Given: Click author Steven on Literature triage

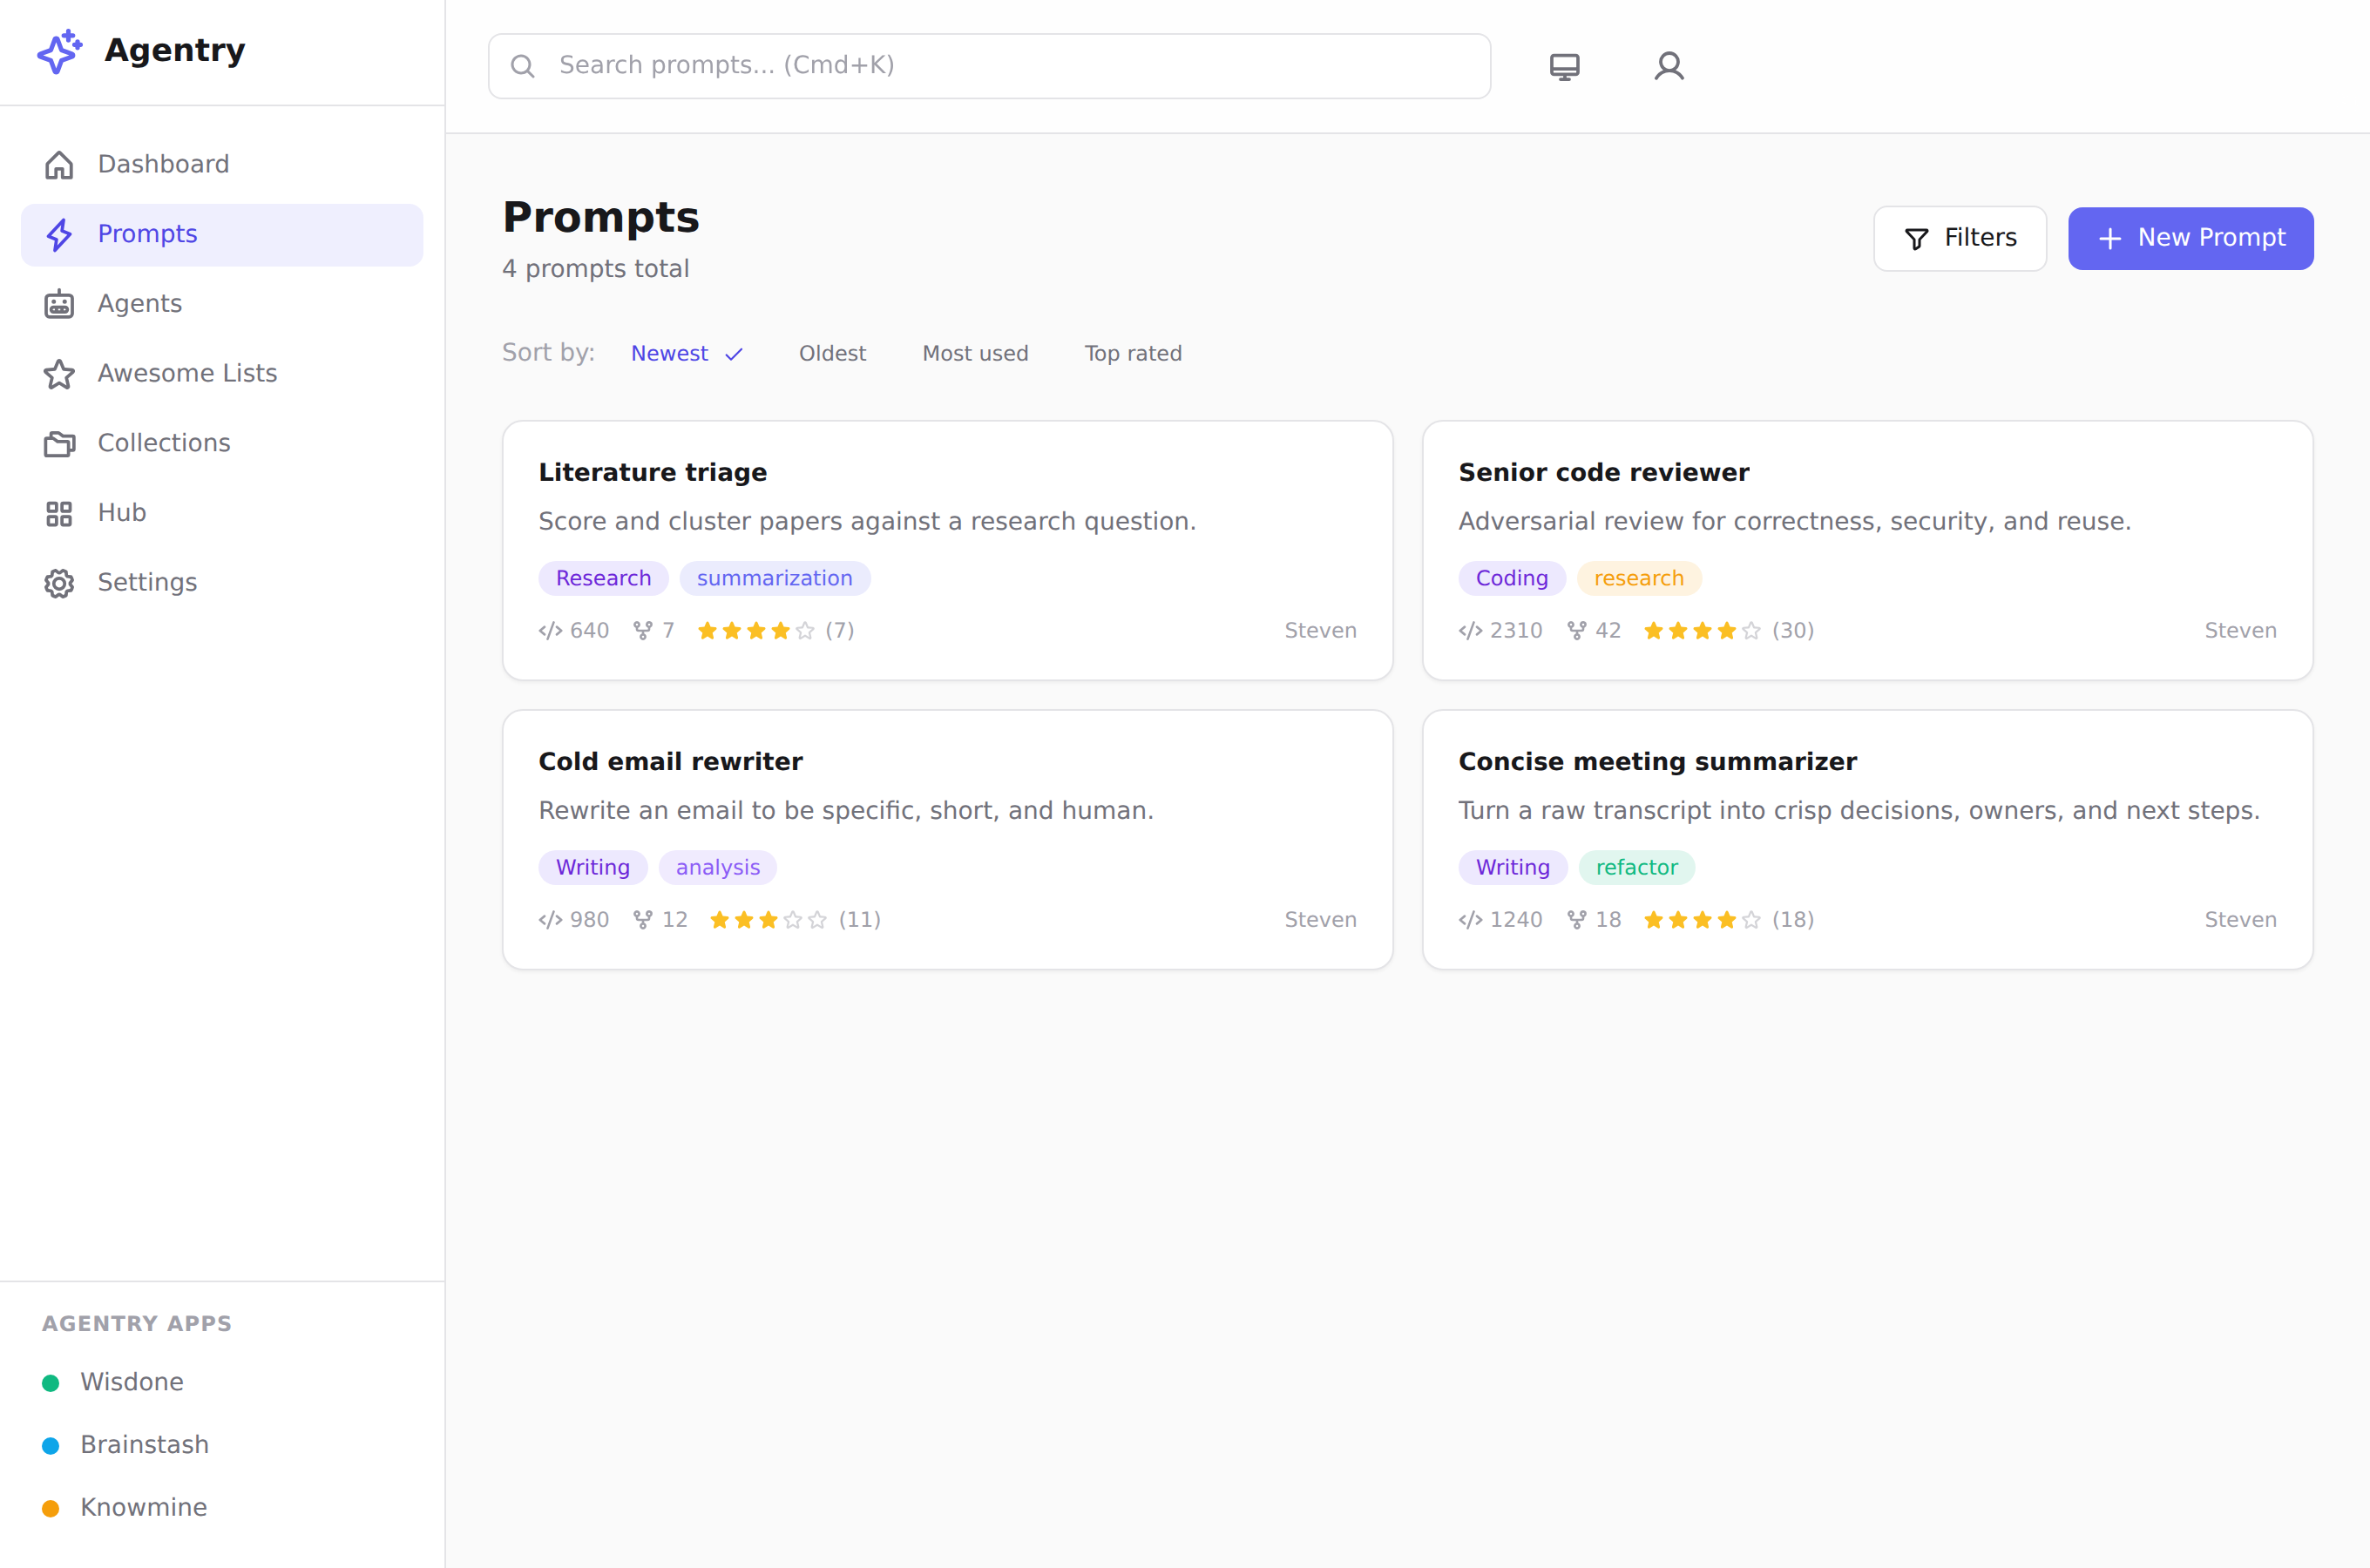Looking at the screenshot, I should [x=1320, y=630].
